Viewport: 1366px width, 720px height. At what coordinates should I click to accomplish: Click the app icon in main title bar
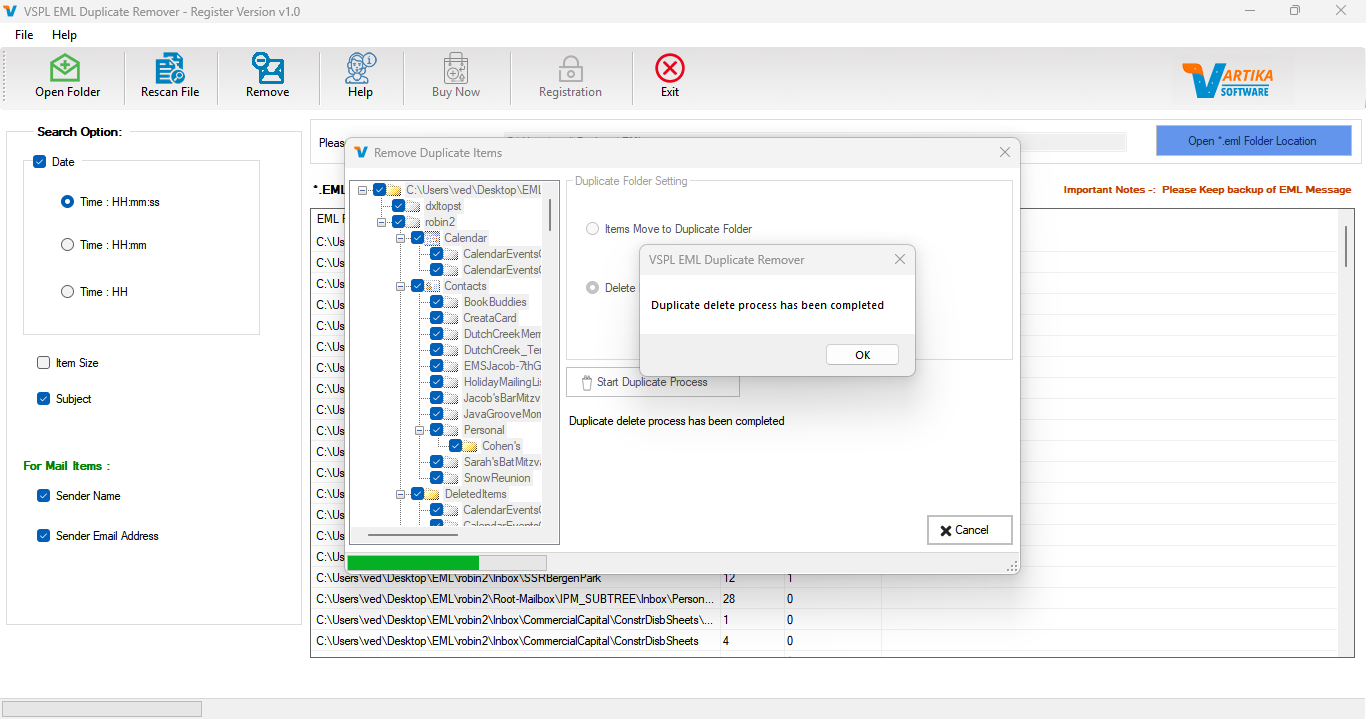(10, 11)
